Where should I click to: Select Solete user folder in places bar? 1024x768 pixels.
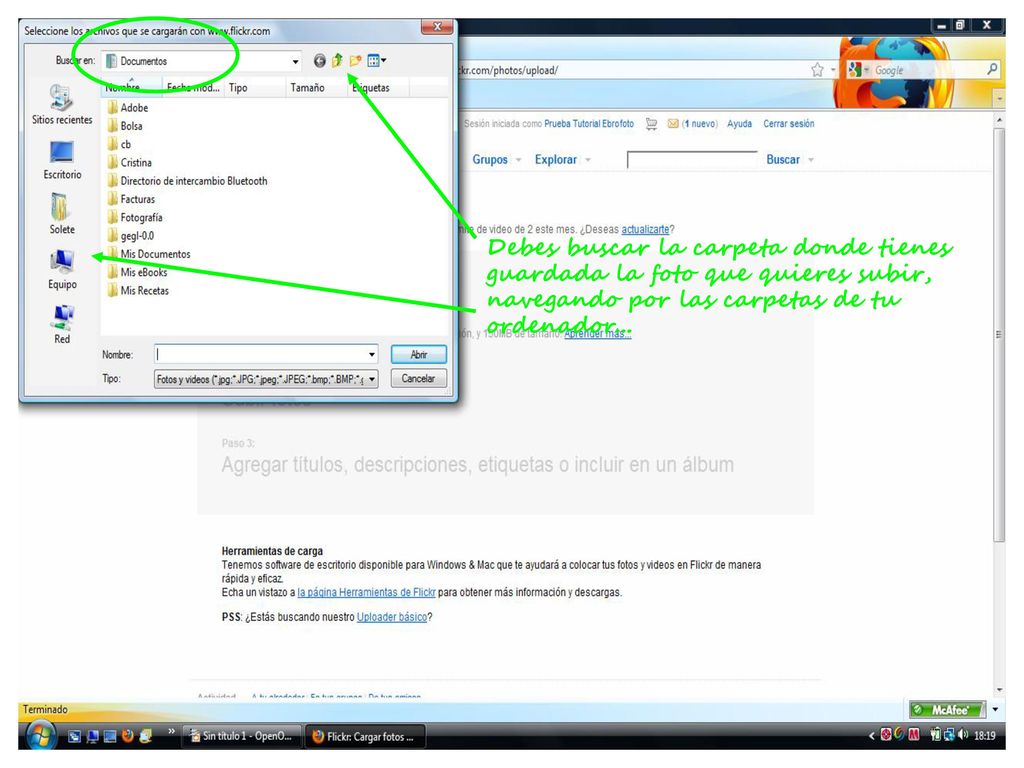62,215
